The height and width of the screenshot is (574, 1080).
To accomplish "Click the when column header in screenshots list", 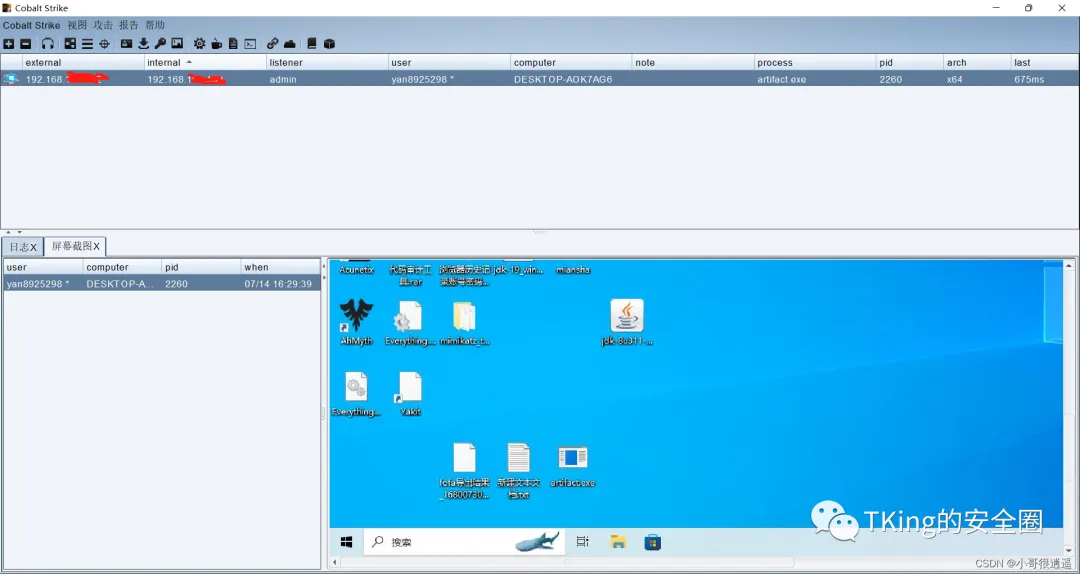I will (280, 267).
